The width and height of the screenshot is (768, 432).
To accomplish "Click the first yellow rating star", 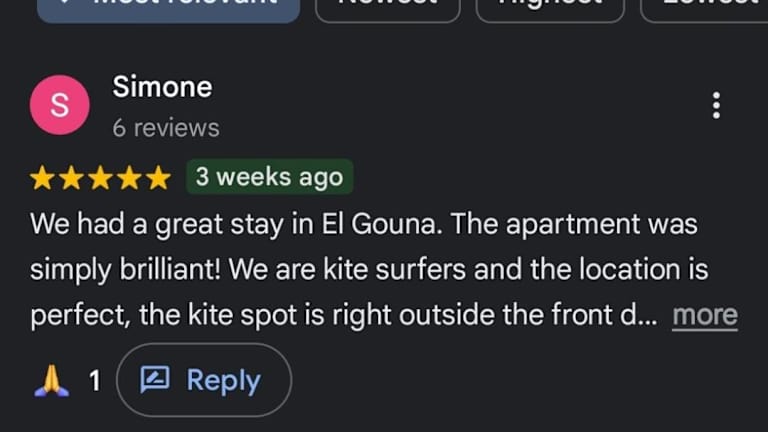I will [42, 179].
